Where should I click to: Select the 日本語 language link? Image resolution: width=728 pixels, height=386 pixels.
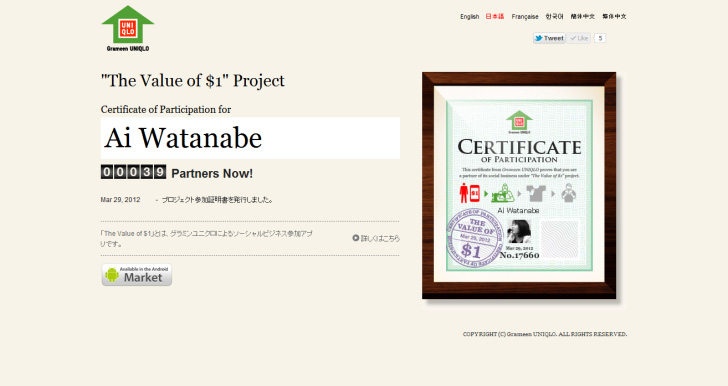coord(495,17)
